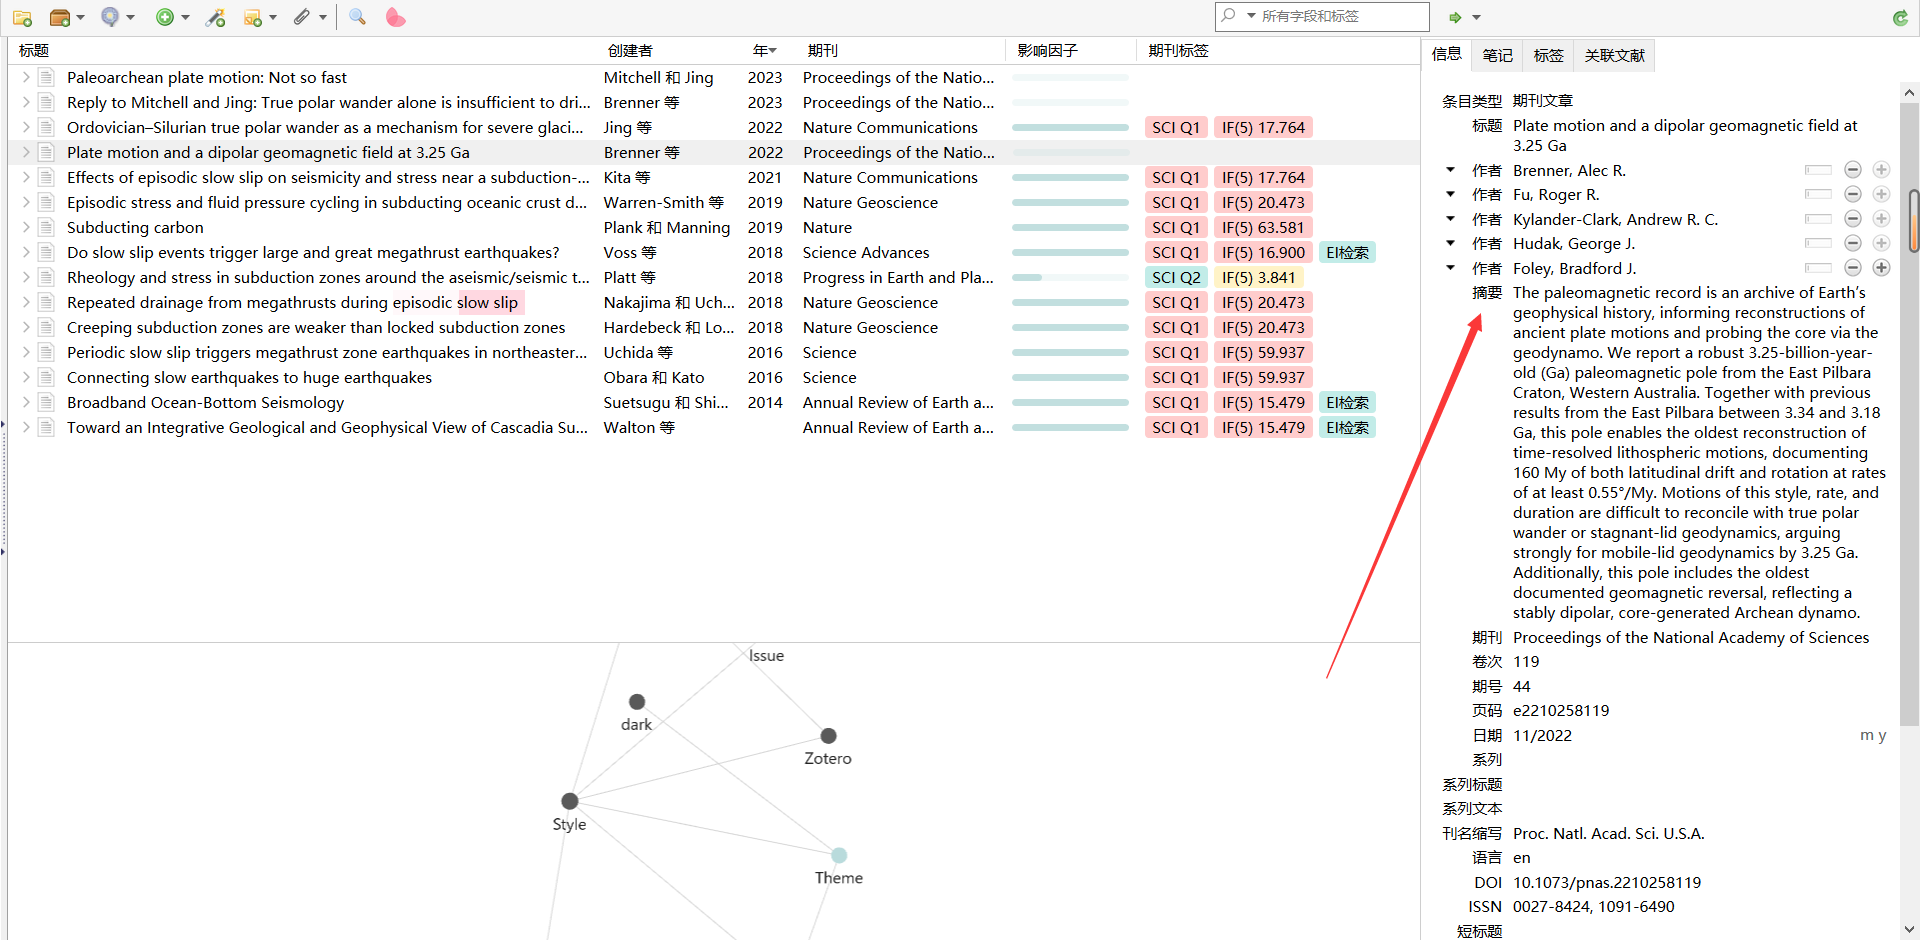Click the pink Jasminum plugin icon
Image resolution: width=1920 pixels, height=940 pixels.
point(395,17)
